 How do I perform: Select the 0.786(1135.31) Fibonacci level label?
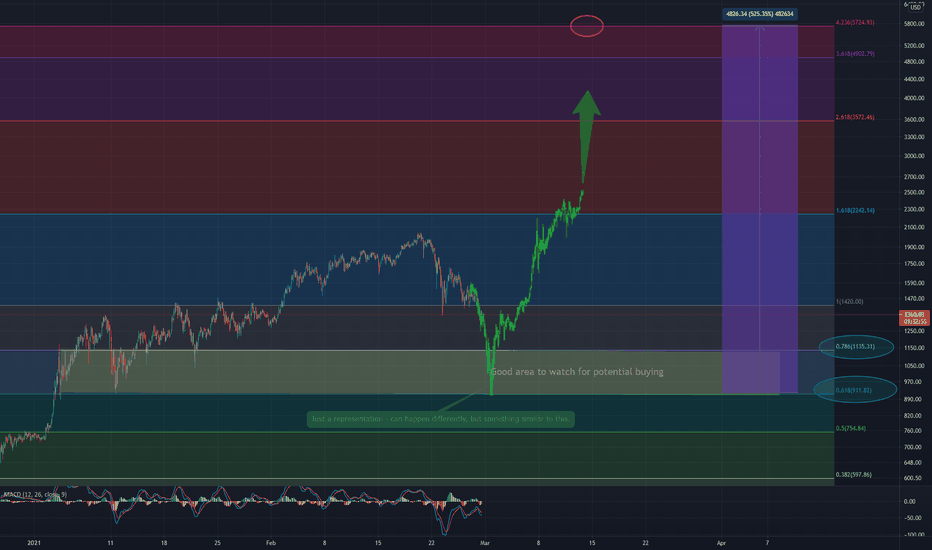855,347
